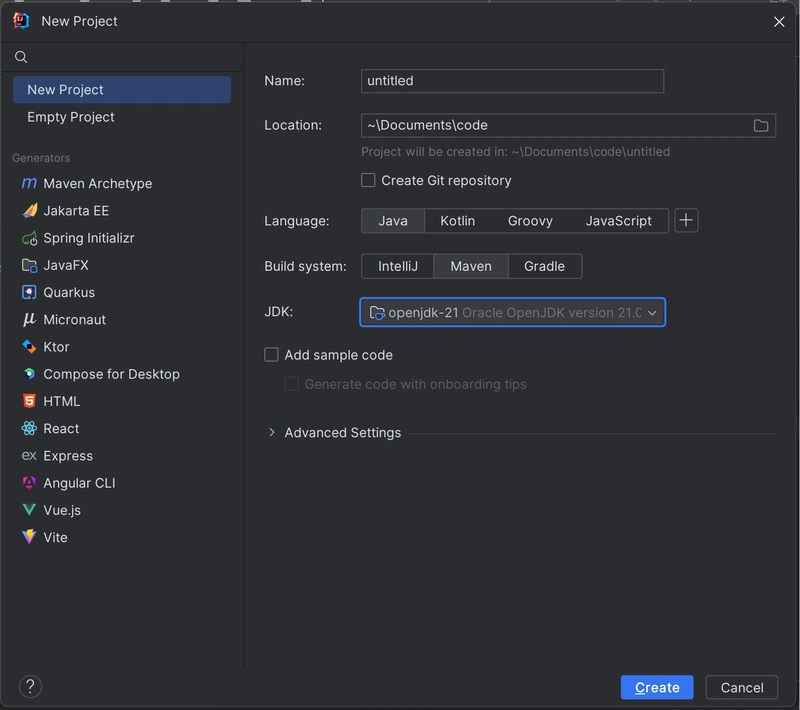The width and height of the screenshot is (800, 710).
Task: Choose the Angular CLI generator icon
Action: [29, 483]
